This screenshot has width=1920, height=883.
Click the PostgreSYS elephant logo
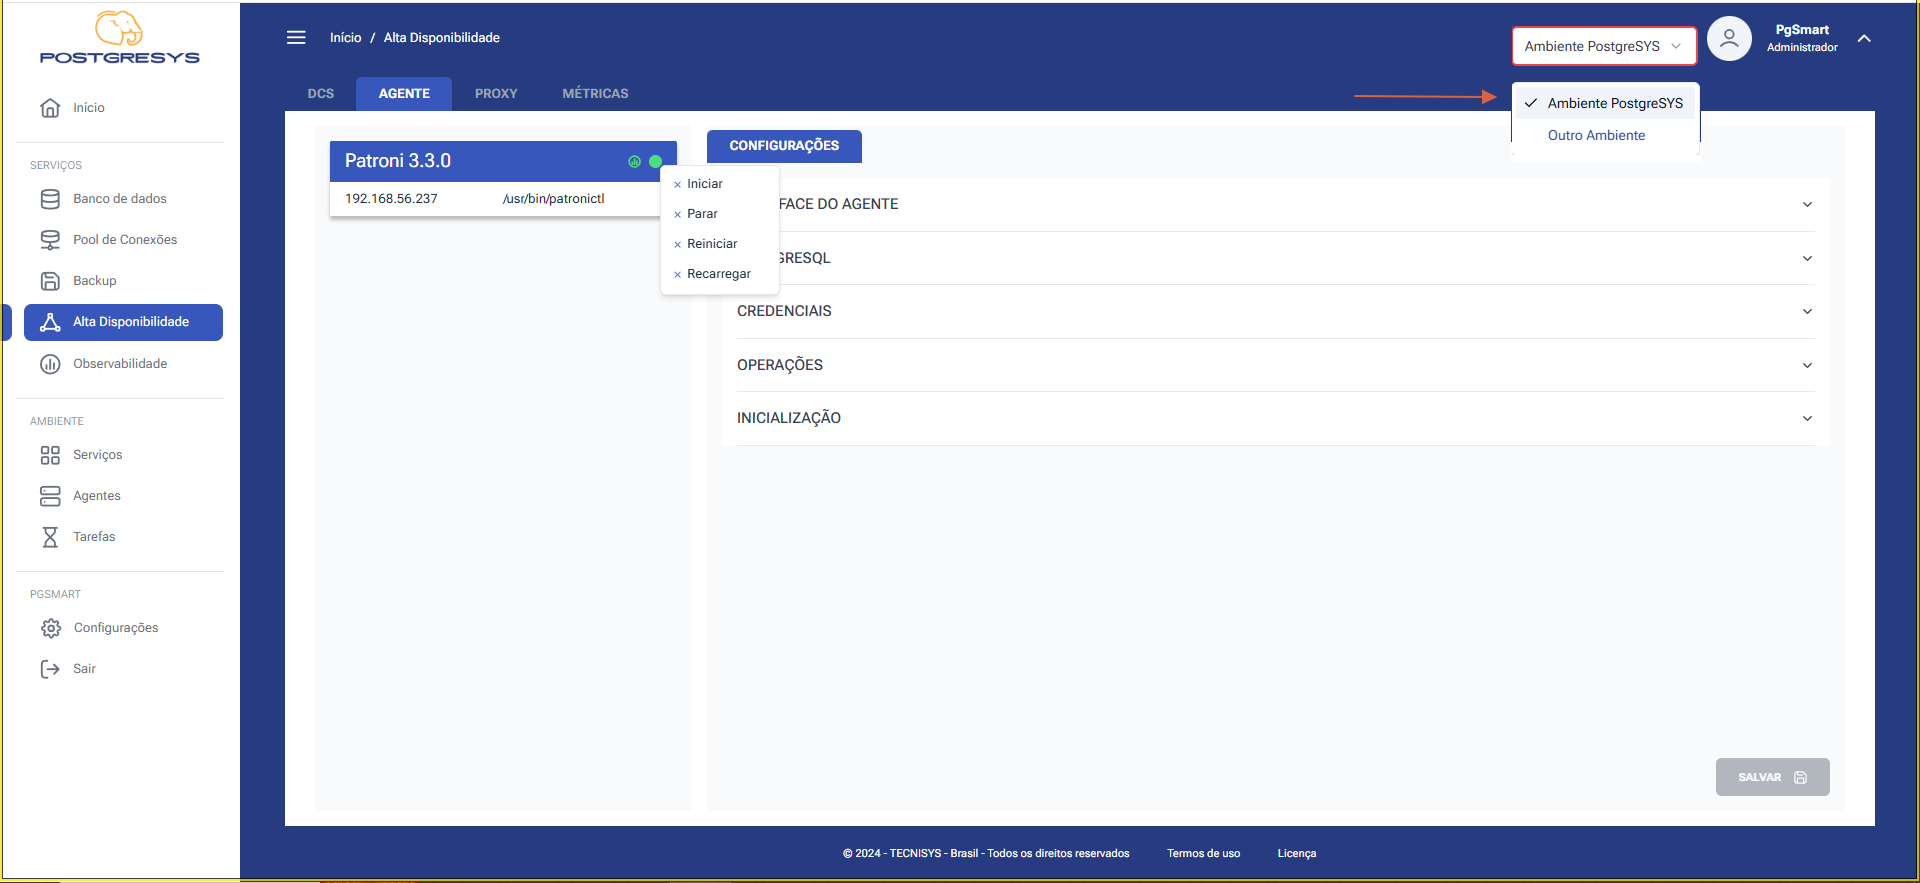(119, 38)
